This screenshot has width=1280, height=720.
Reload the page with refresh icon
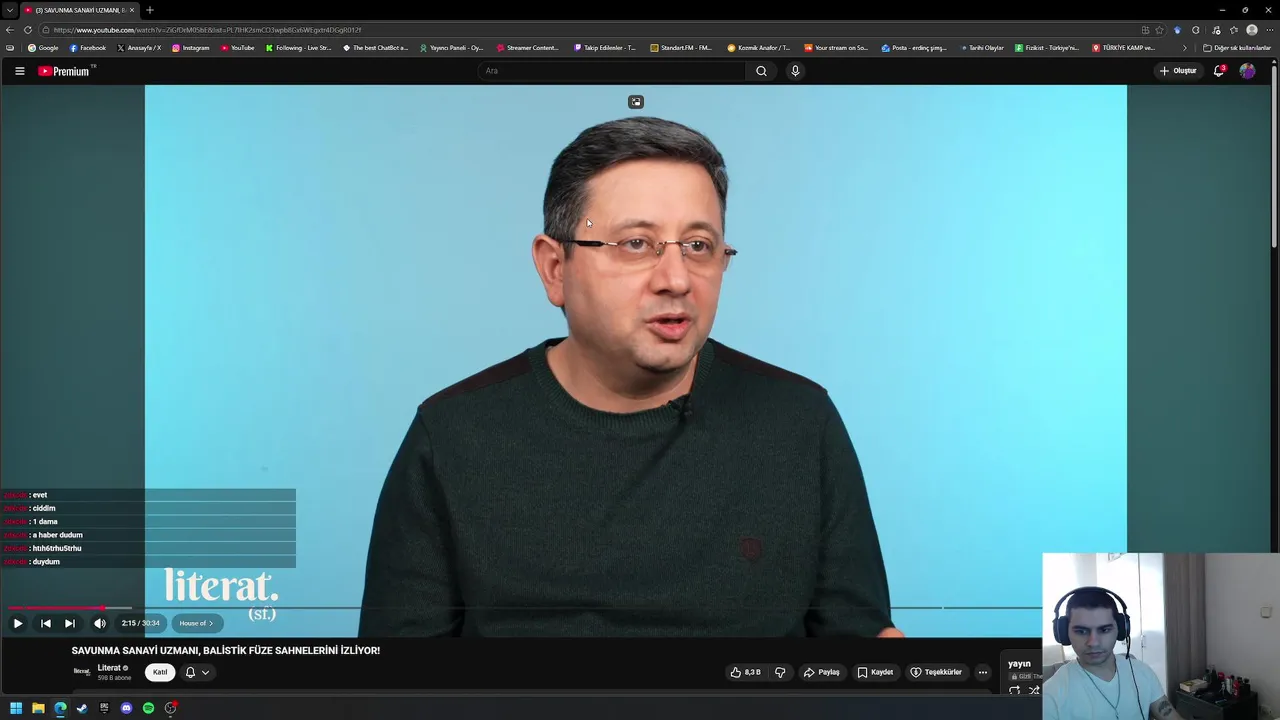coord(28,30)
